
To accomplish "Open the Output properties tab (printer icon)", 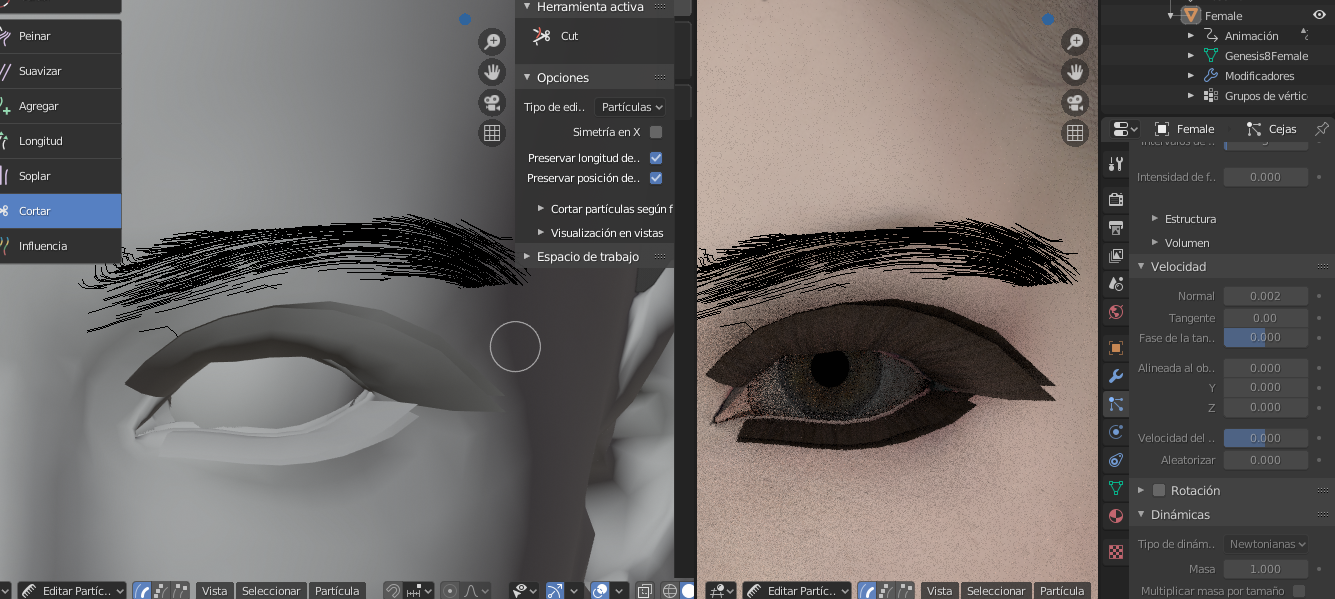I will click(x=1116, y=228).
